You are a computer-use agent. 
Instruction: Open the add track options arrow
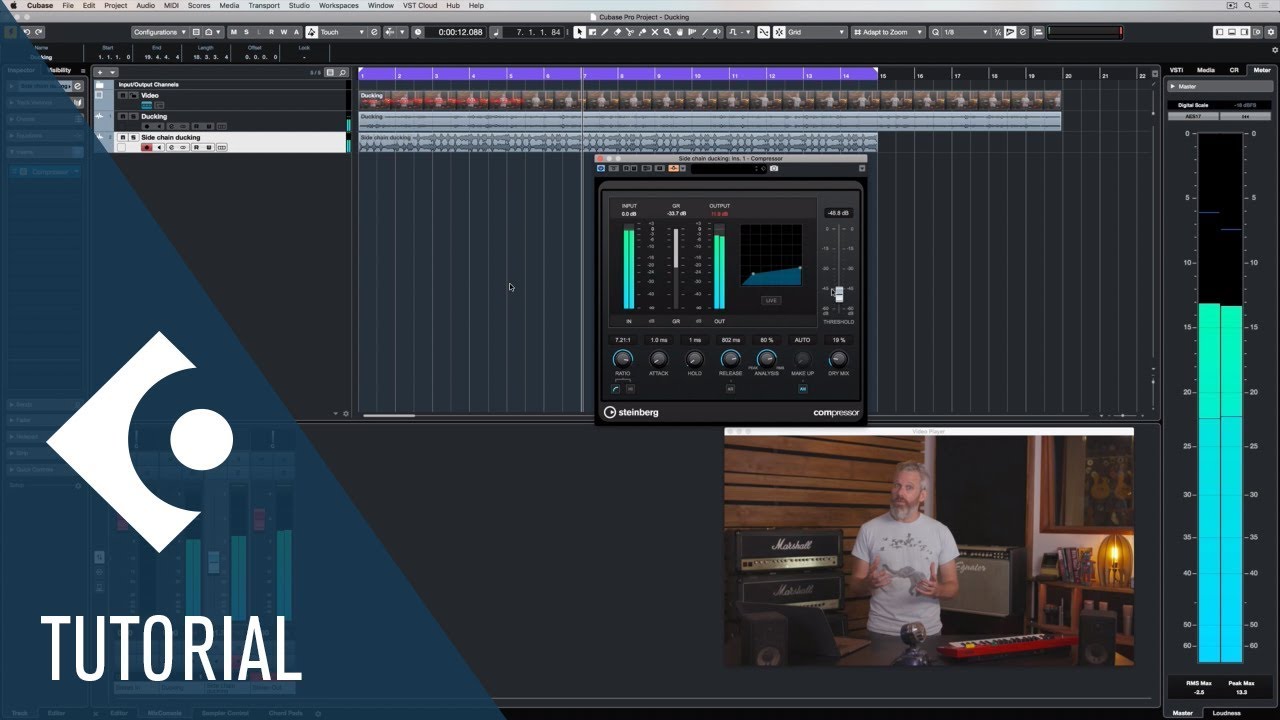[x=113, y=73]
